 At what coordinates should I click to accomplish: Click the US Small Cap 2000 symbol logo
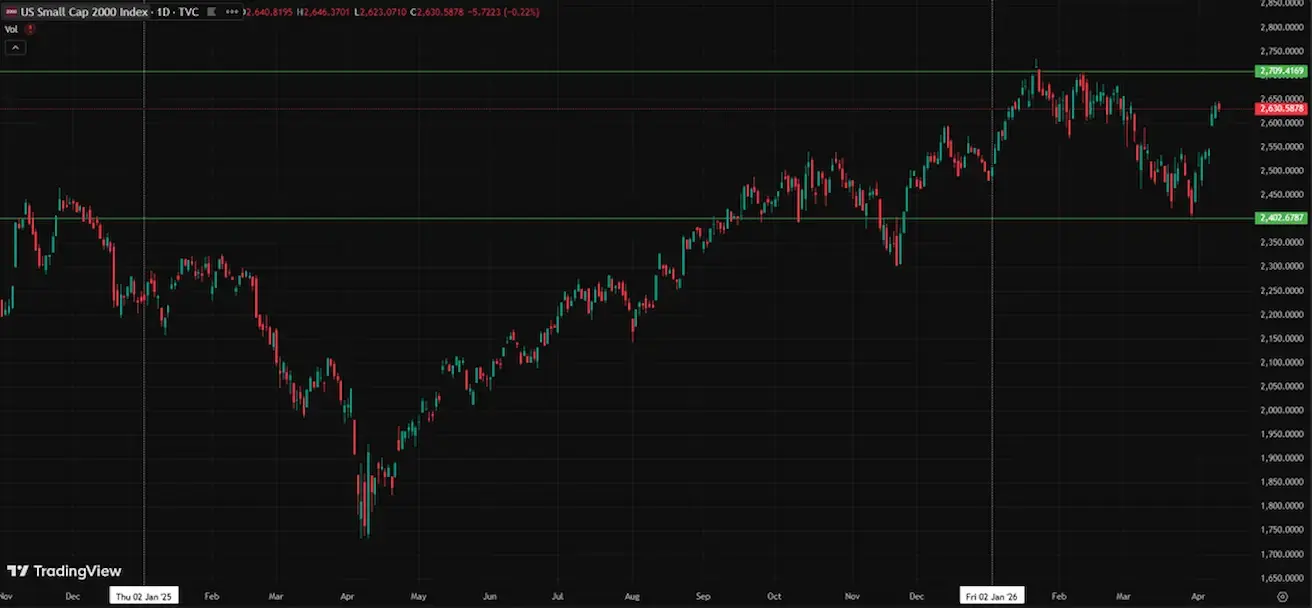click(11, 12)
